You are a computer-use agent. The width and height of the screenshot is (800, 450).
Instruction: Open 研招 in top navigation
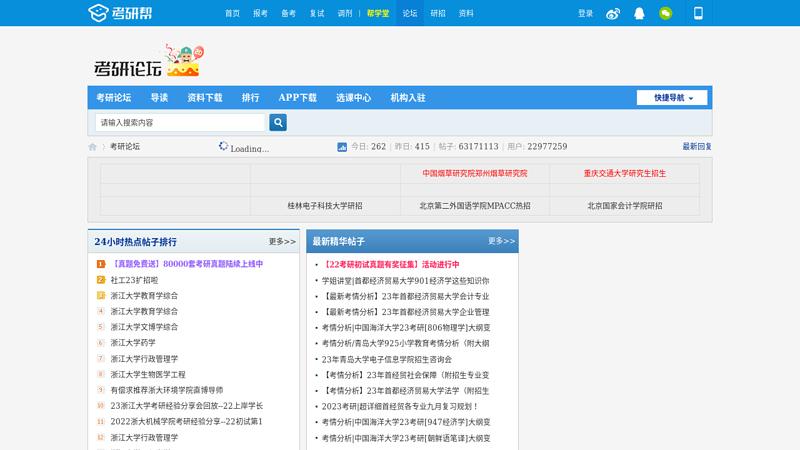438,13
